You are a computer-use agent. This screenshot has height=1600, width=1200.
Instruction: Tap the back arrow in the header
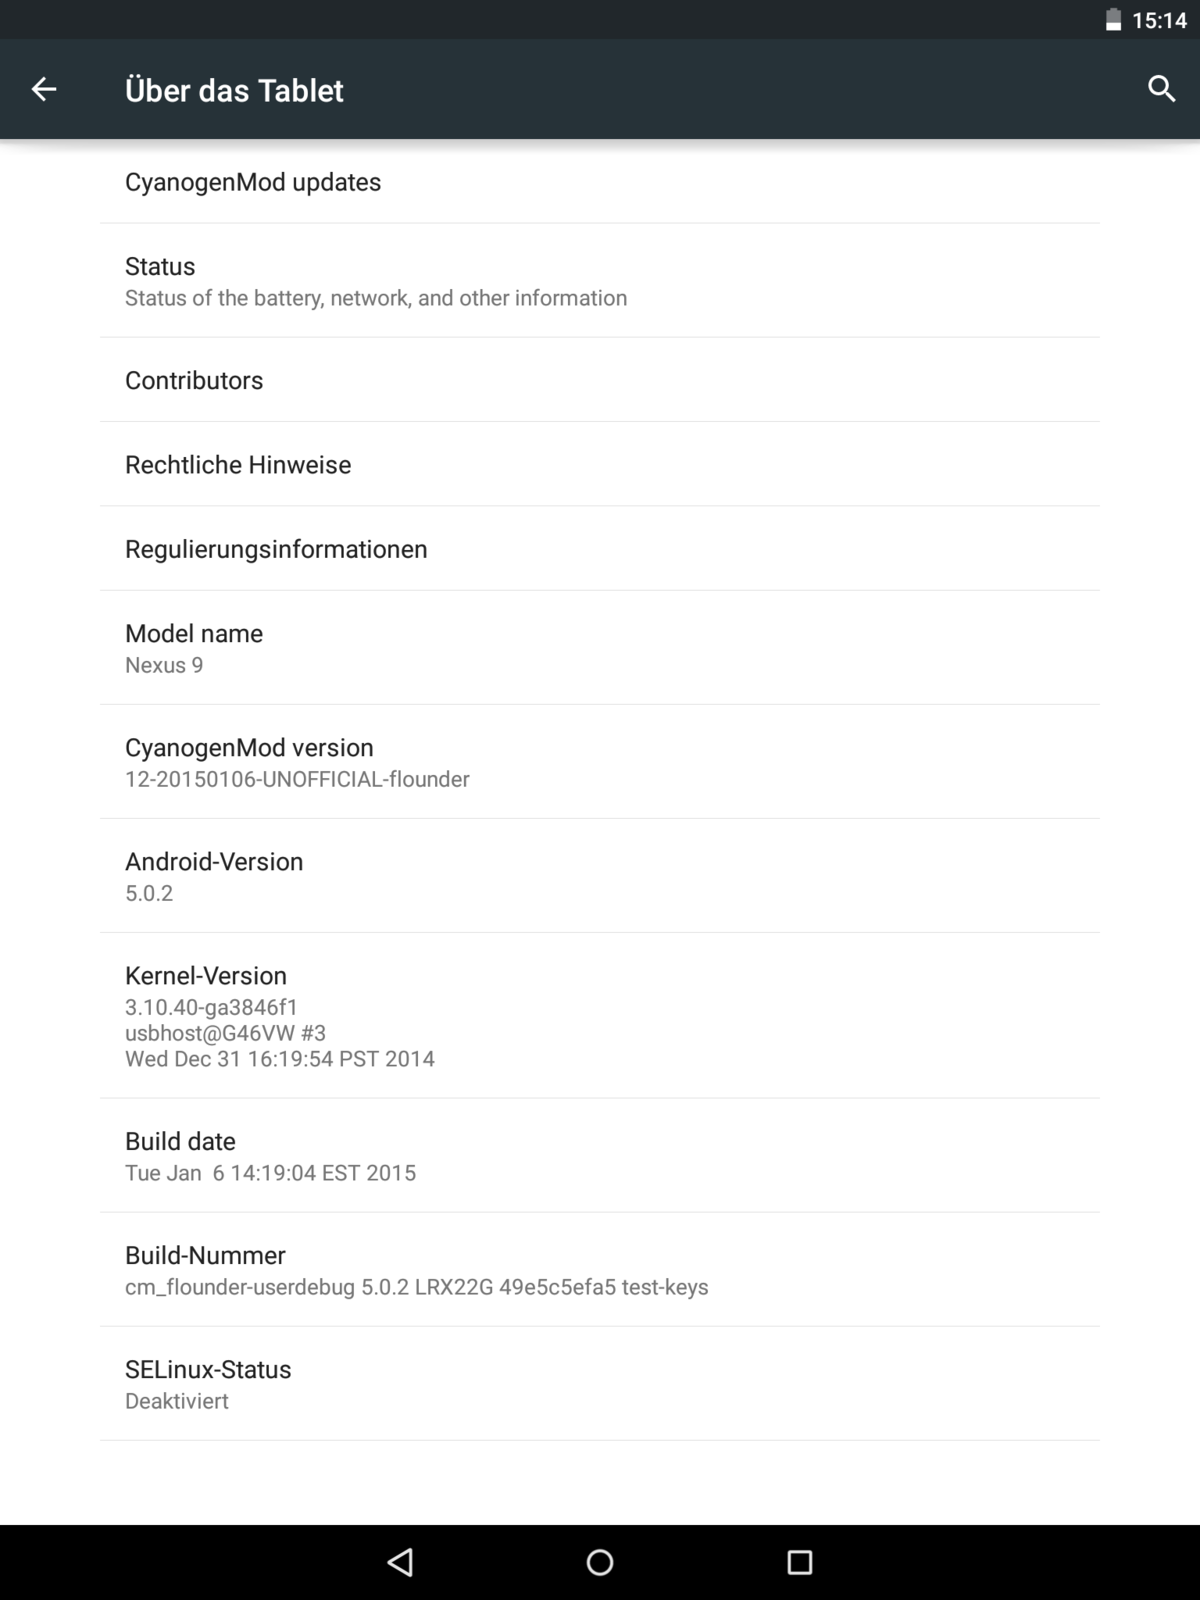coord(44,90)
